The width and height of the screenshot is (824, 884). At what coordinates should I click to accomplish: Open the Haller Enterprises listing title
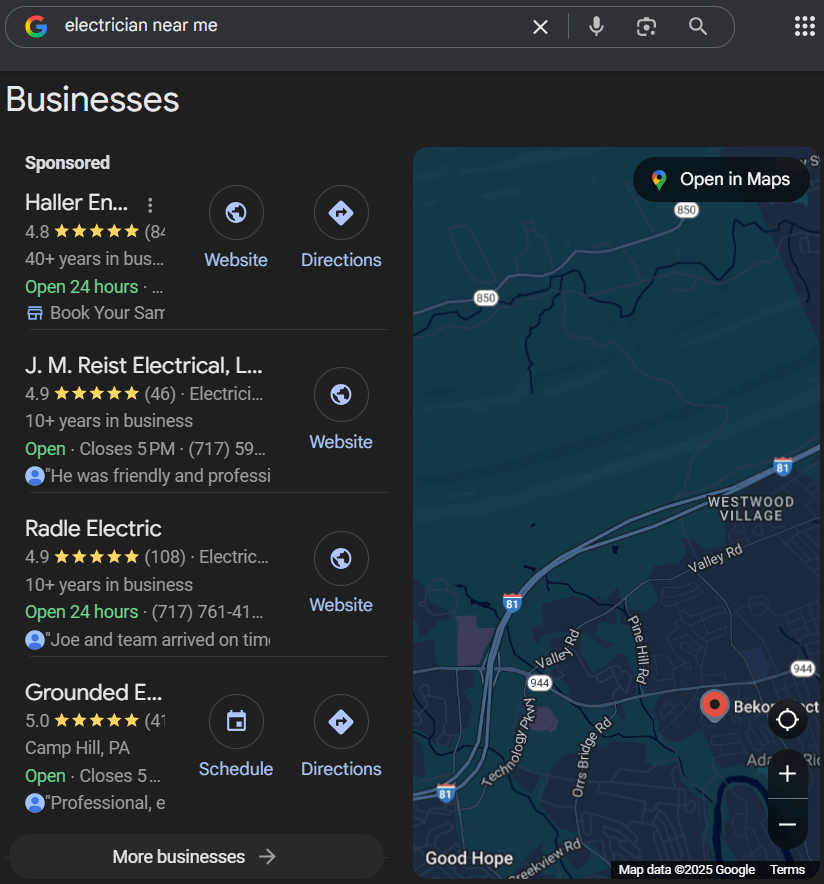[x=77, y=202]
